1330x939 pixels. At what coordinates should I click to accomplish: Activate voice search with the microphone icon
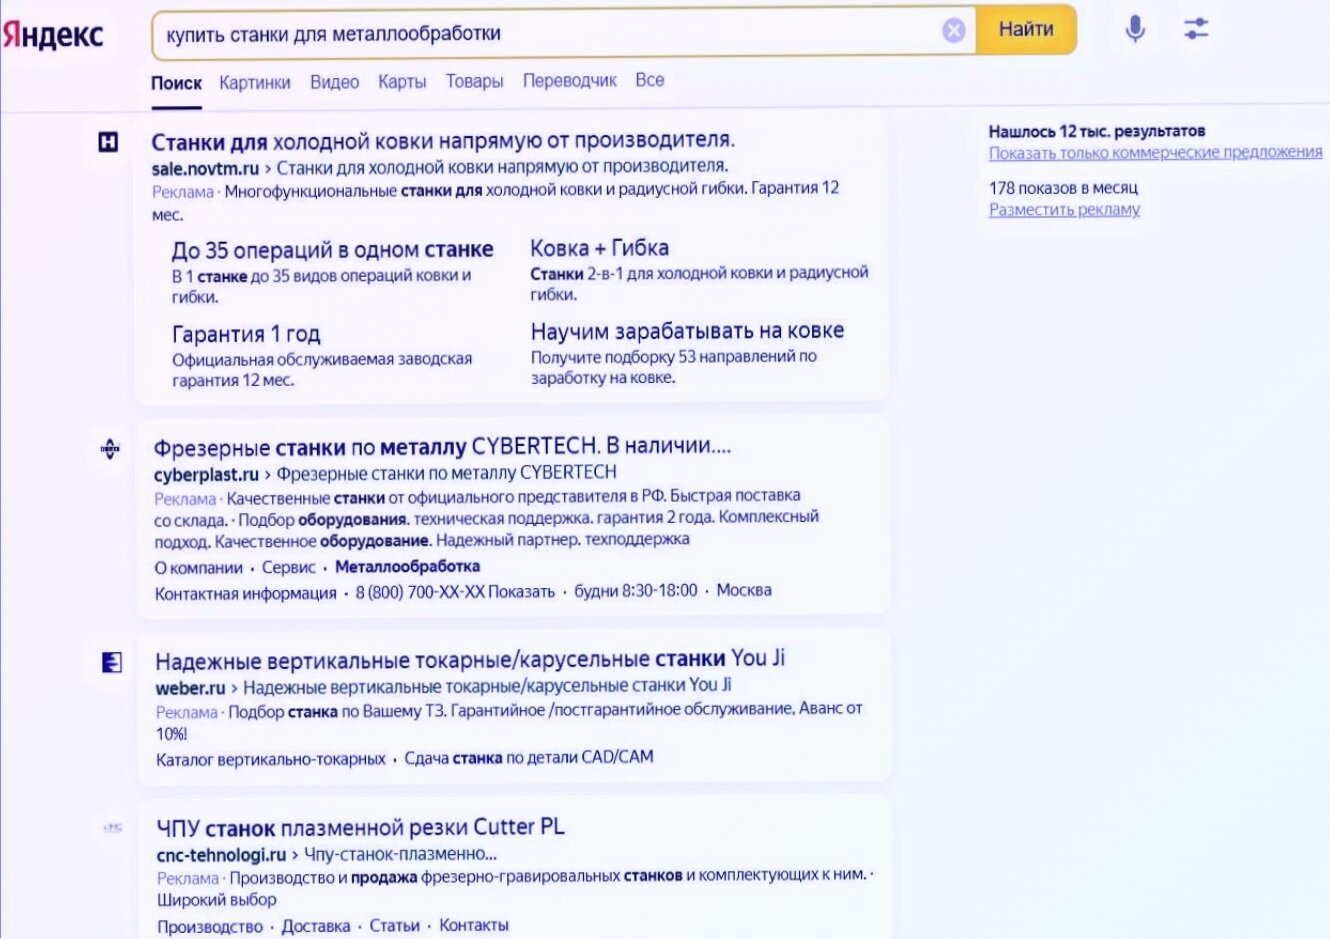click(1135, 30)
